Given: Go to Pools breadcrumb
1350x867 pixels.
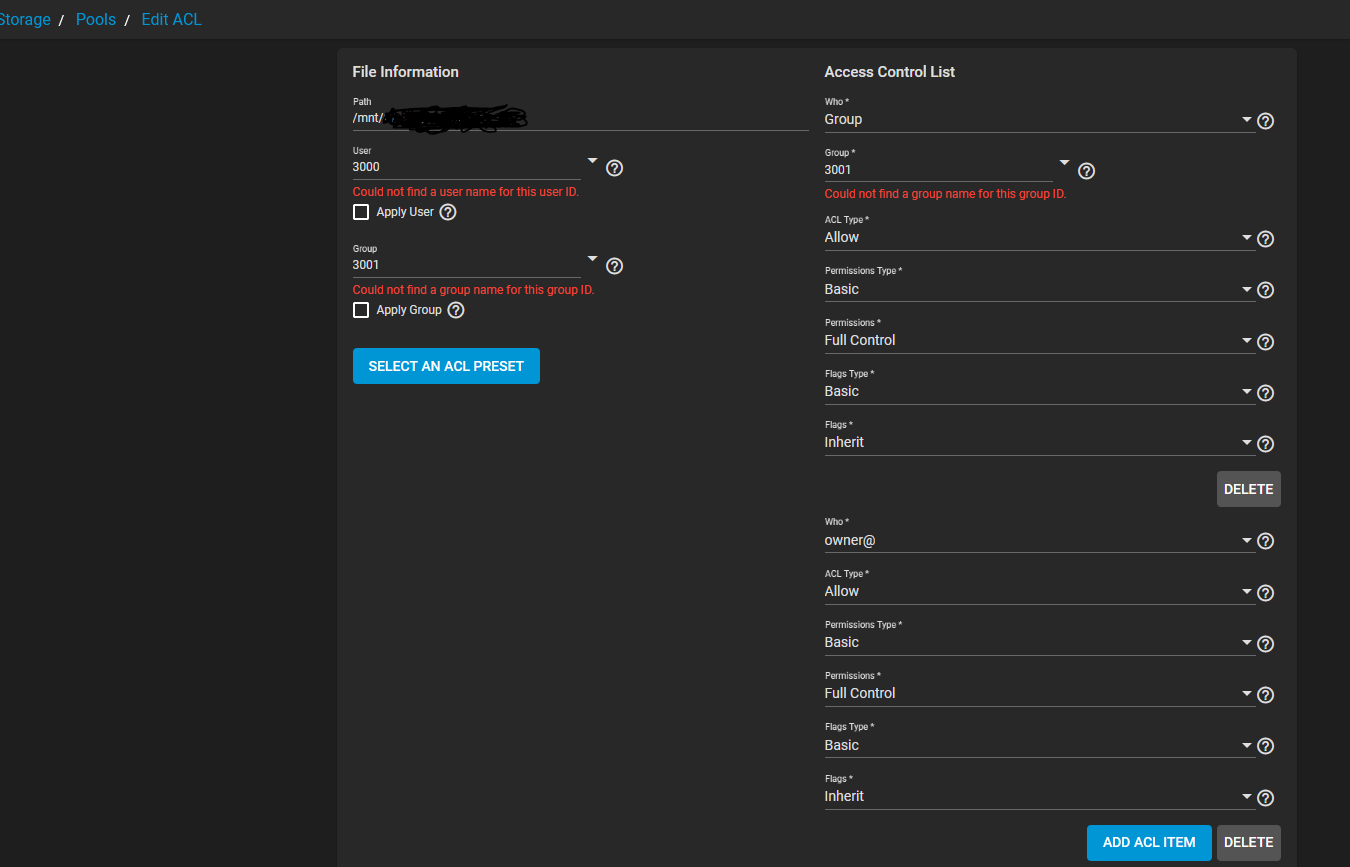Looking at the screenshot, I should click(x=96, y=19).
